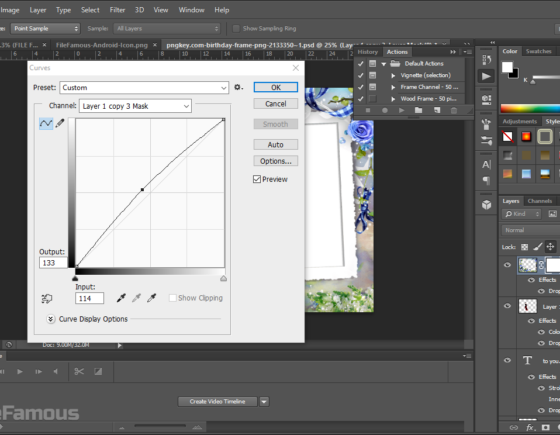560x435 pixels.
Task: Click OK in Curves dialog
Action: (x=276, y=88)
